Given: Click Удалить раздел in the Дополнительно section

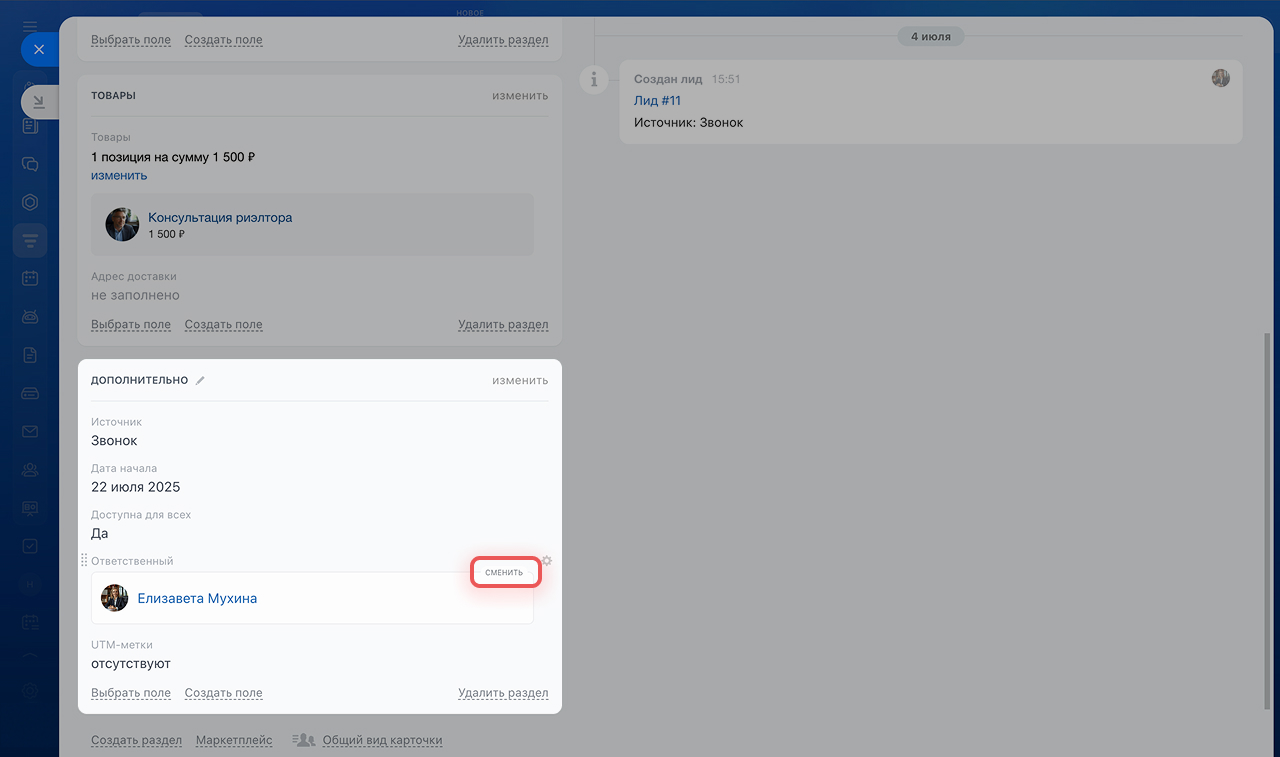Looking at the screenshot, I should 503,692.
